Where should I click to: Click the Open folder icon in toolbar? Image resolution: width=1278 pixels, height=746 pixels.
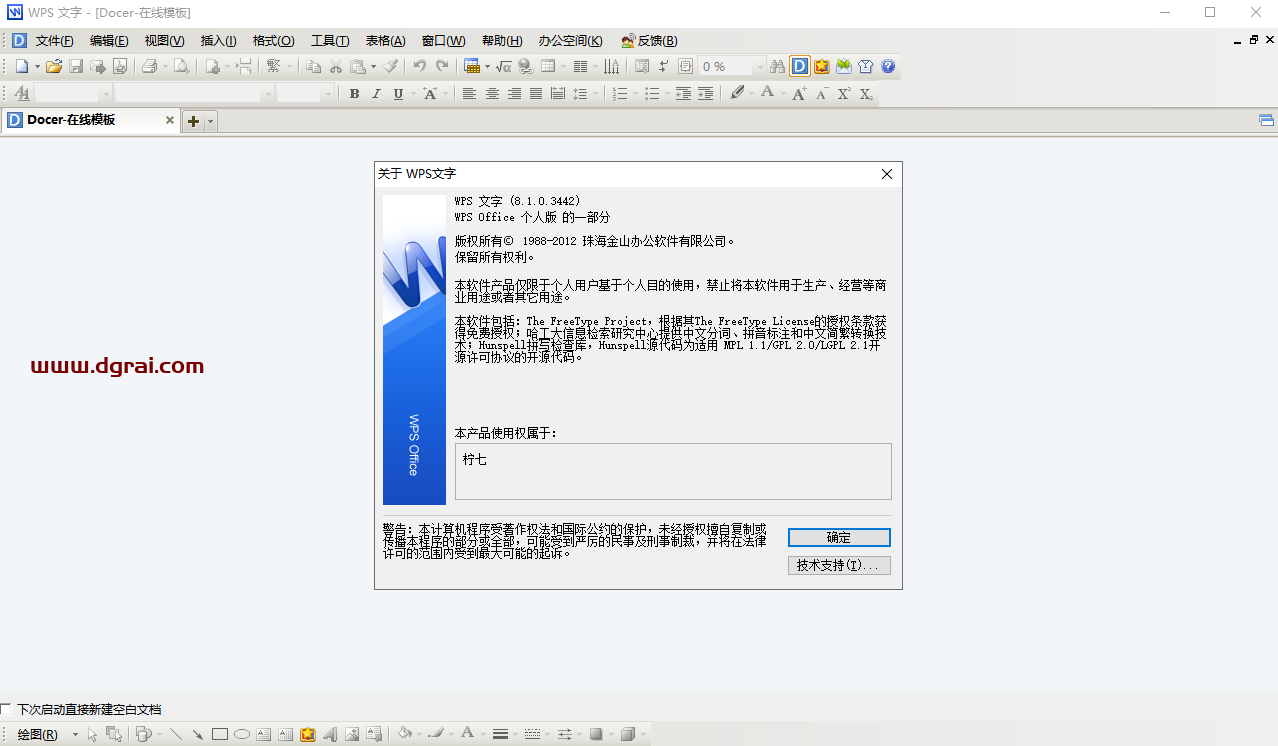click(54, 67)
